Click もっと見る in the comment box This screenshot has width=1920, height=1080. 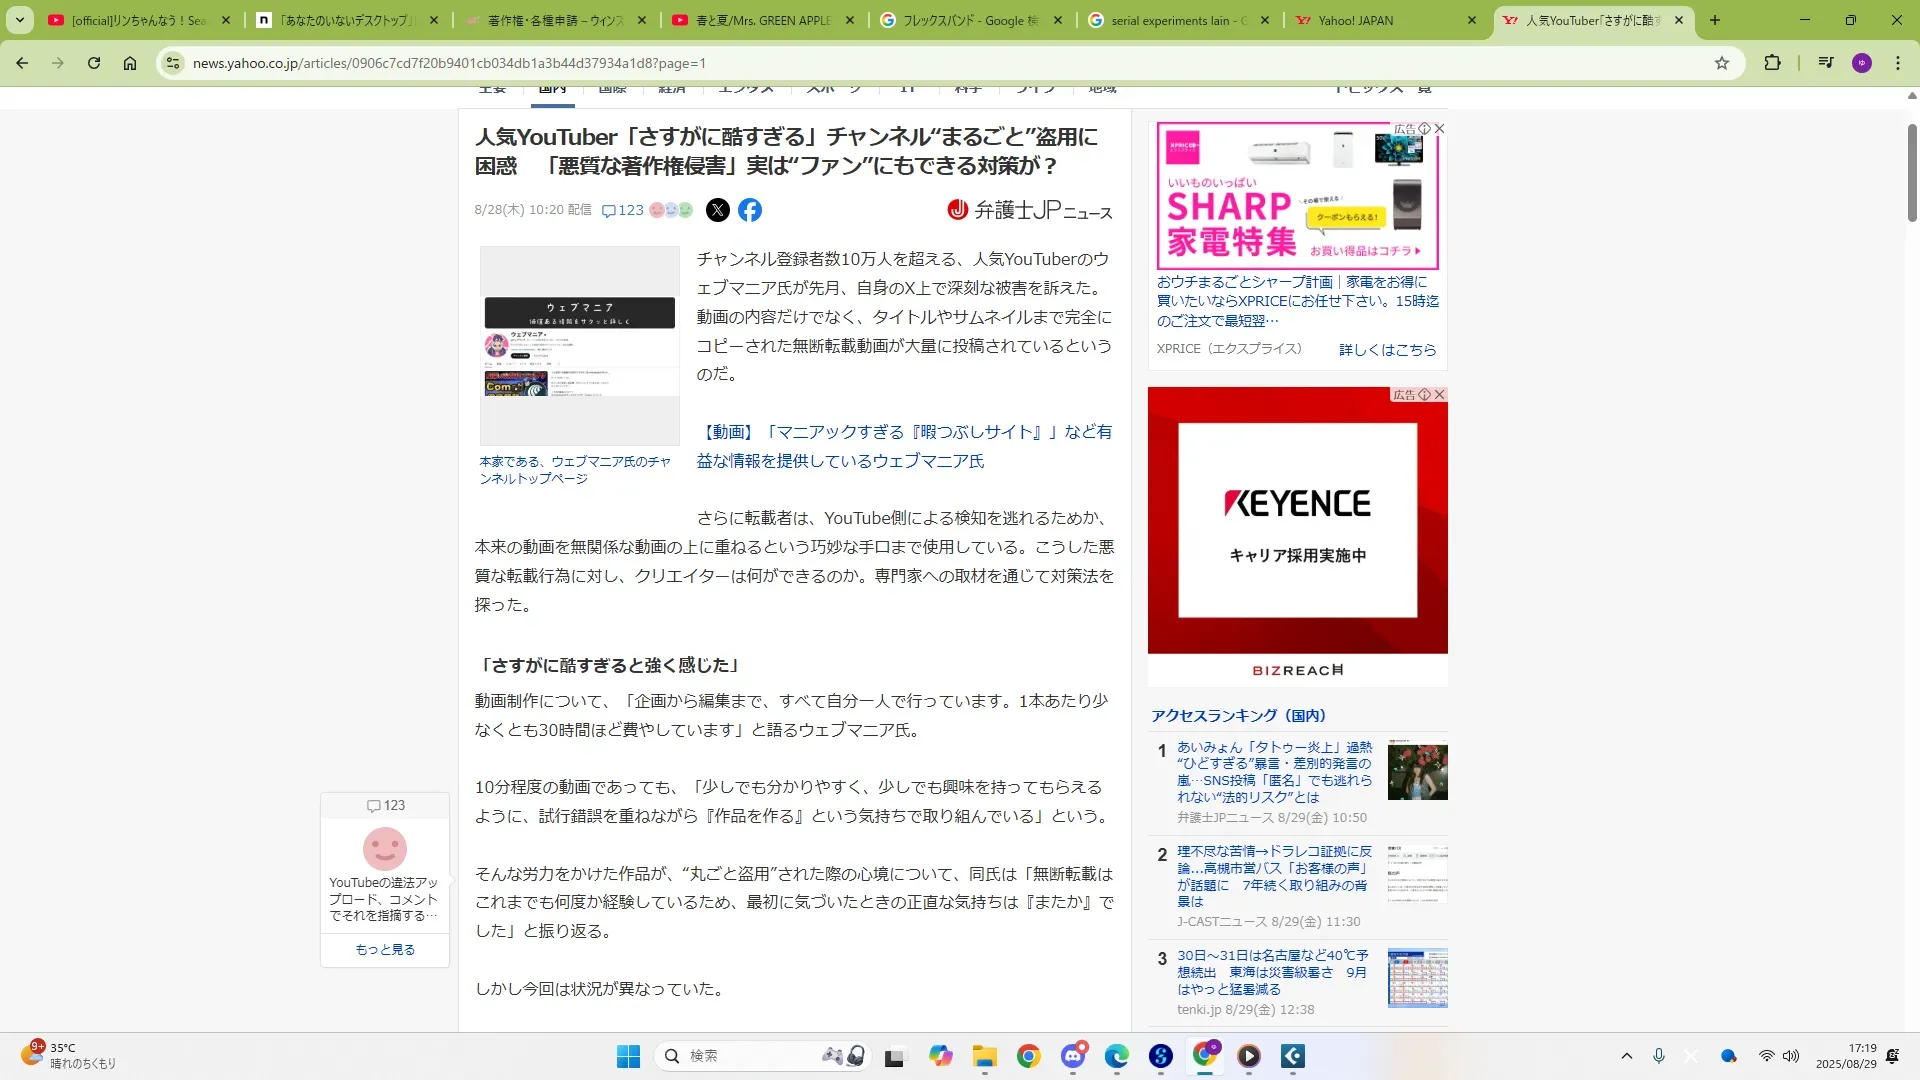pos(385,950)
